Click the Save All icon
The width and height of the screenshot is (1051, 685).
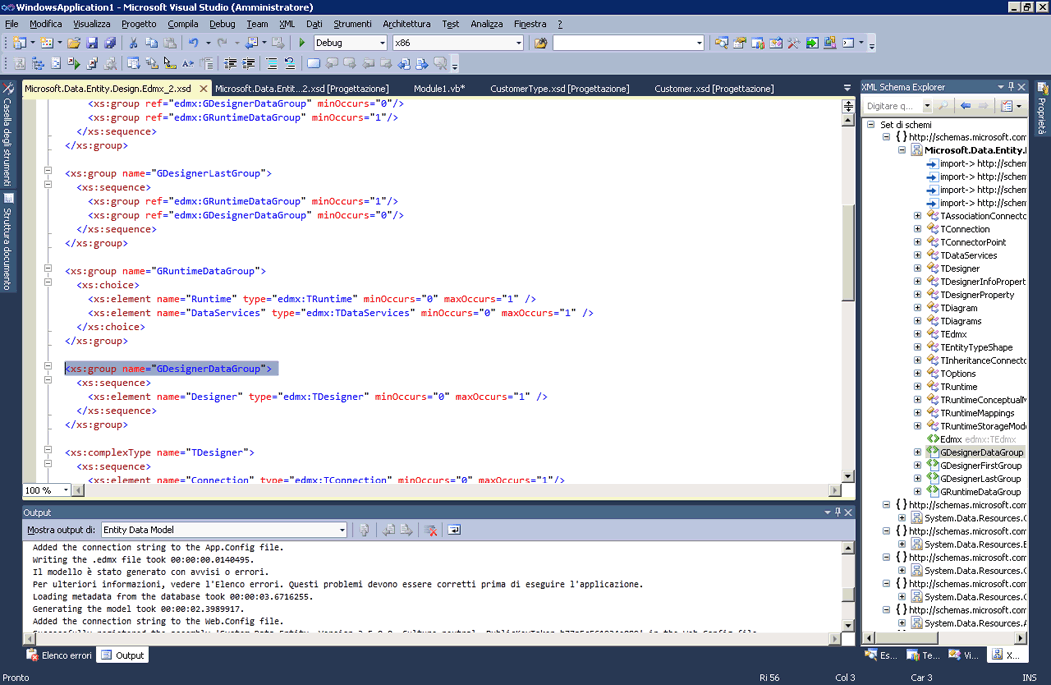[x=110, y=43]
